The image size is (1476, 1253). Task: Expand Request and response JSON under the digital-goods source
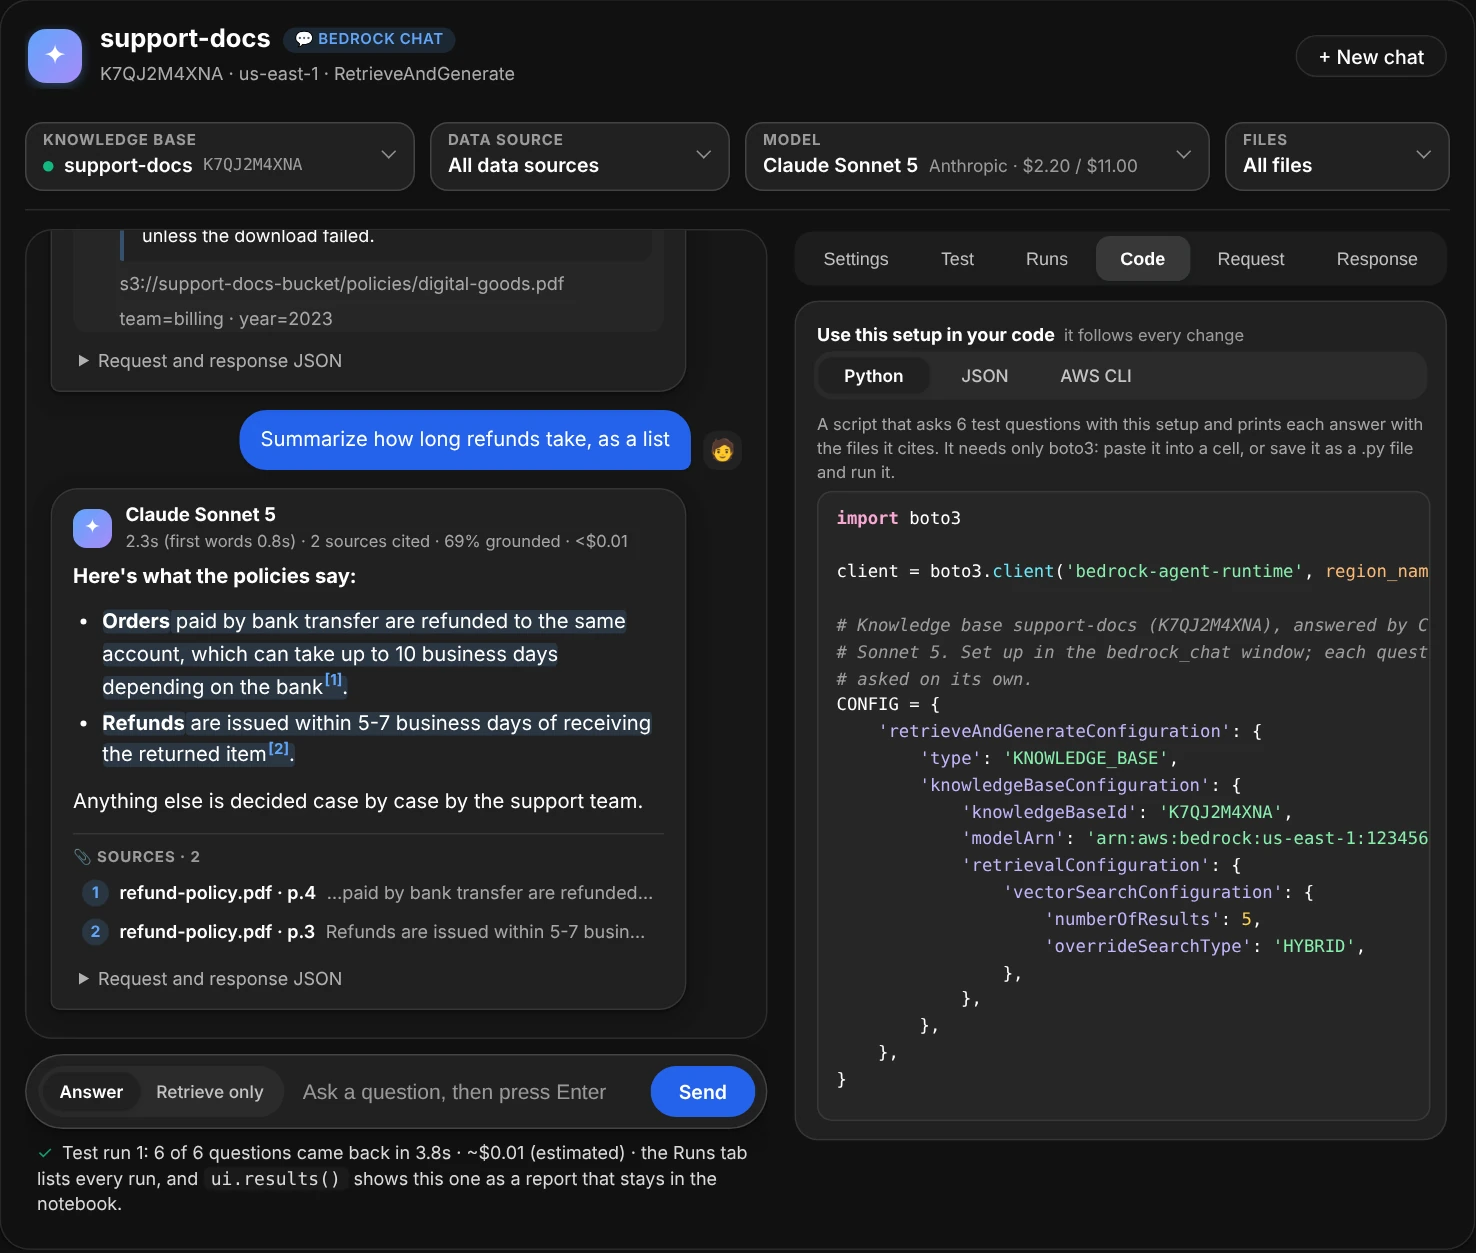(210, 361)
